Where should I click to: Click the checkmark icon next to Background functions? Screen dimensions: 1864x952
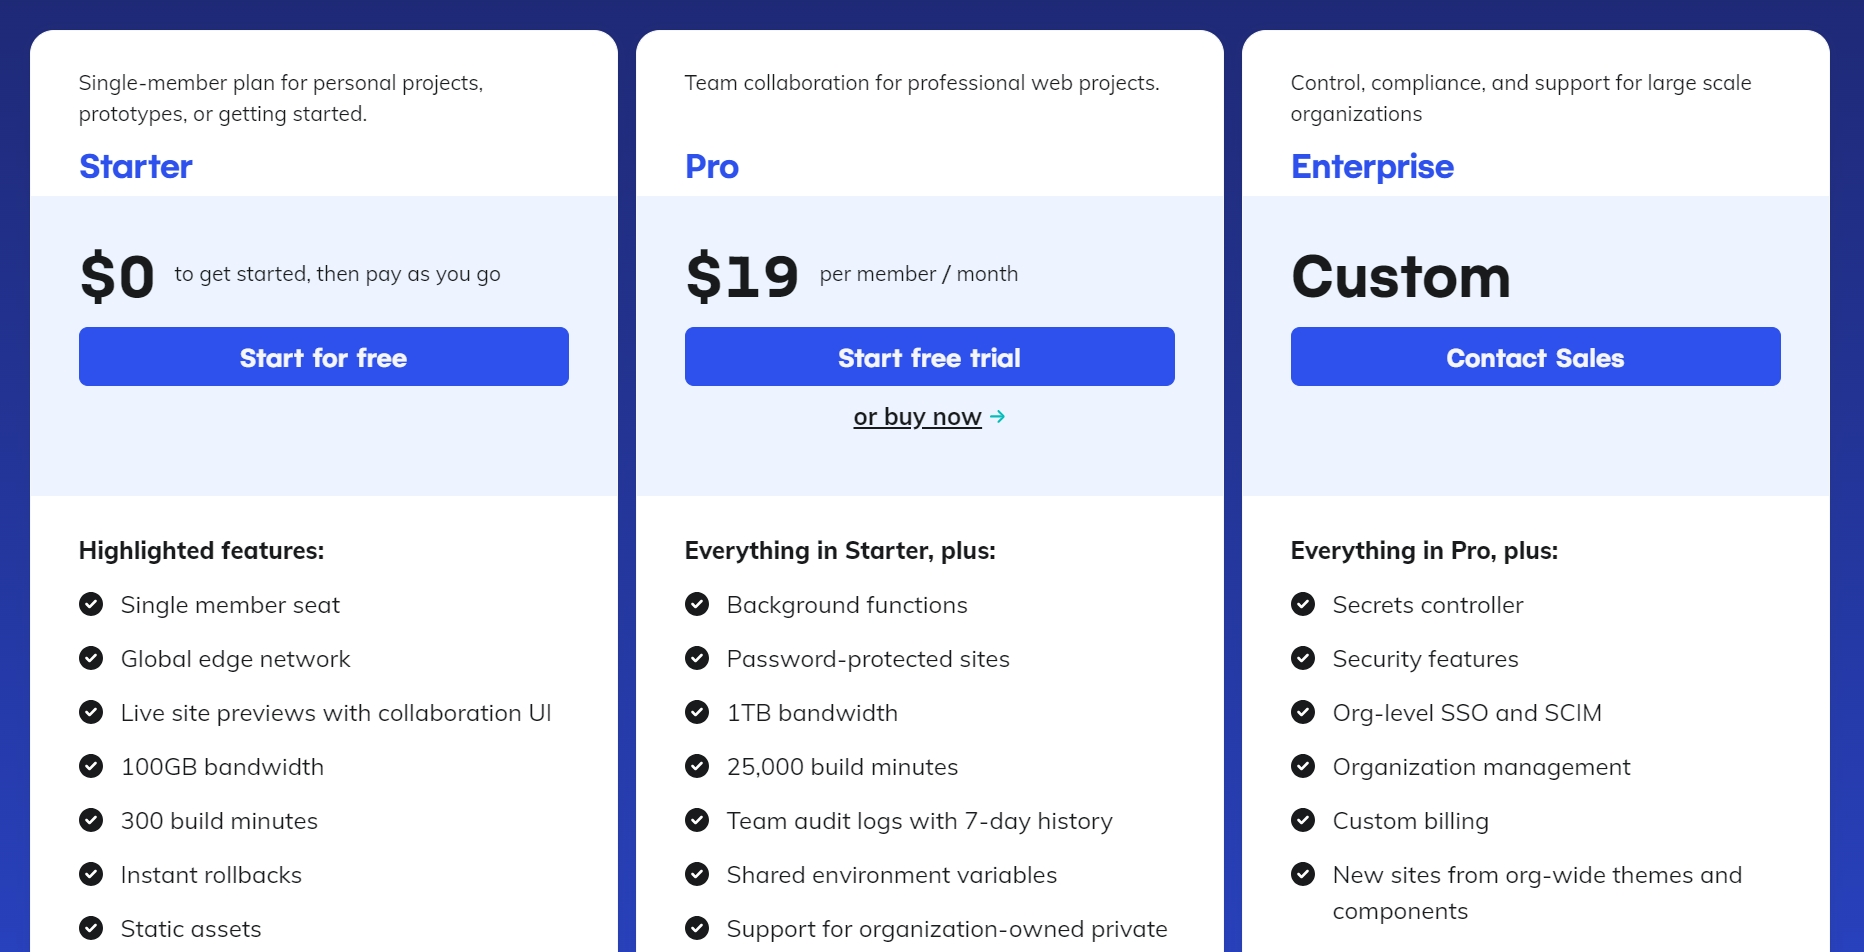click(697, 604)
